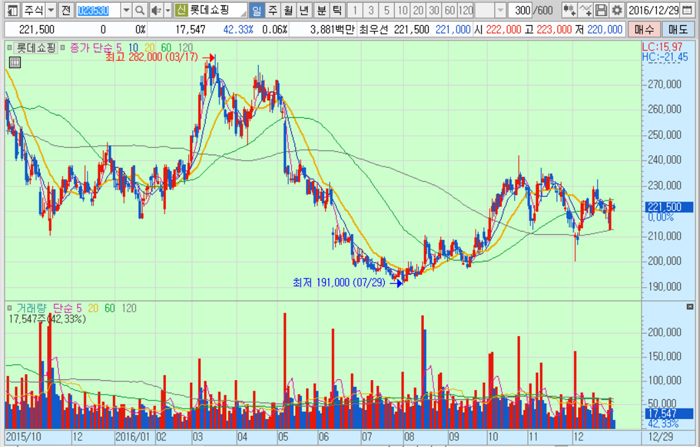Click the speaker sound icon

[x=156, y=10]
